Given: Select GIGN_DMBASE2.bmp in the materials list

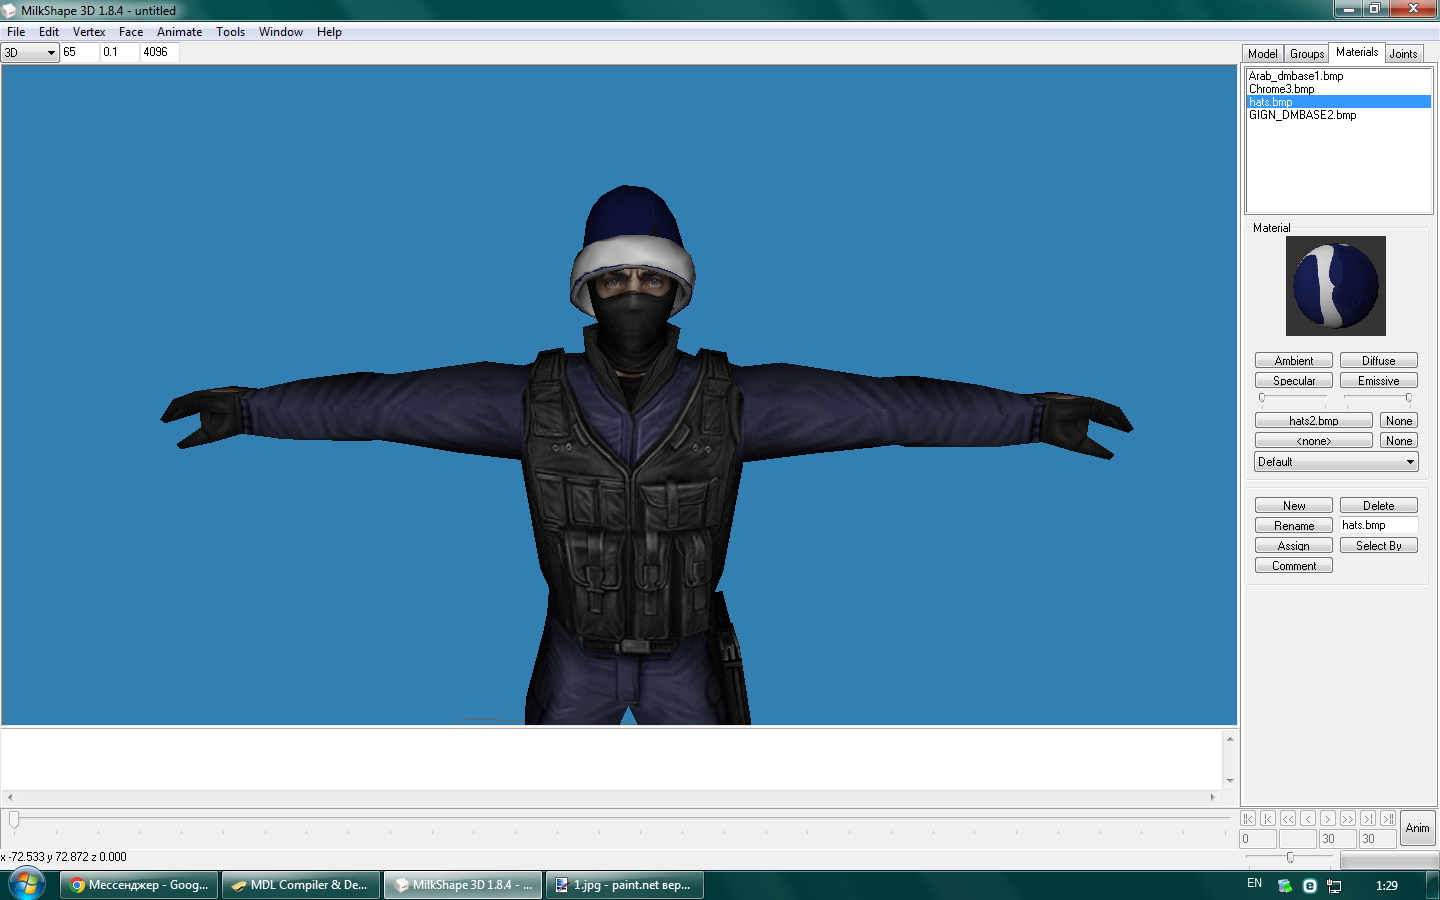Looking at the screenshot, I should (x=1339, y=115).
